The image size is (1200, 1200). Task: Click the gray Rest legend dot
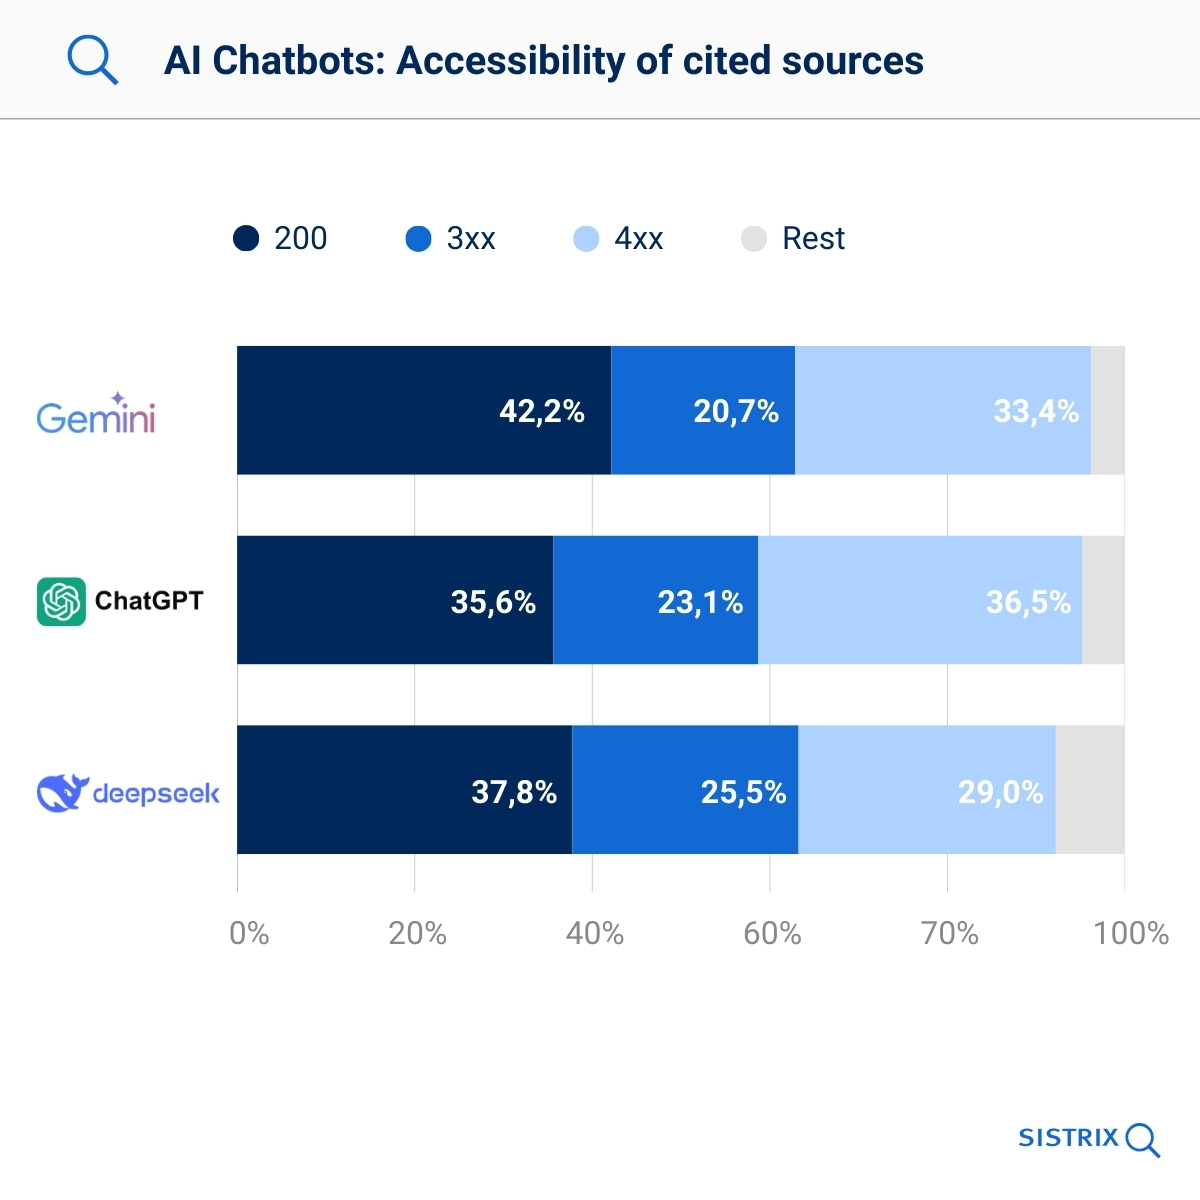click(754, 239)
